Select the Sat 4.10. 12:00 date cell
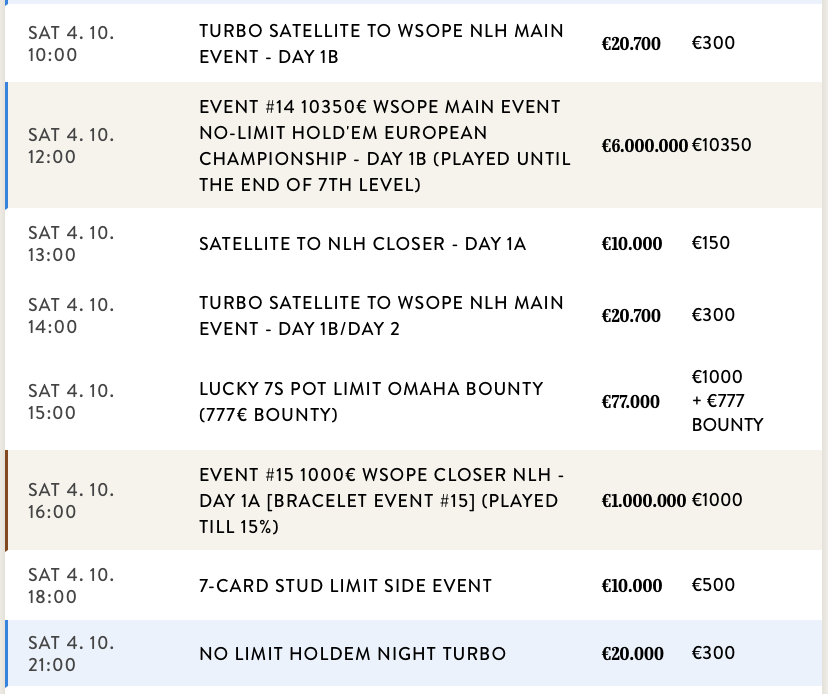Viewport: 828px width, 694px height. (x=70, y=145)
